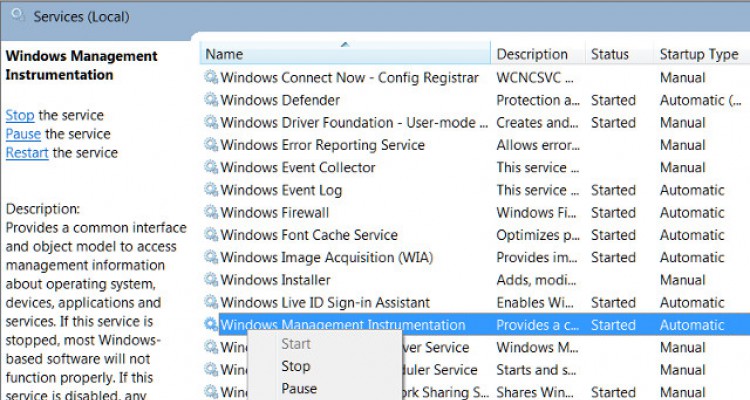This screenshot has height=400, width=750.
Task: Select Windows Font Cache Service
Action: 309,235
